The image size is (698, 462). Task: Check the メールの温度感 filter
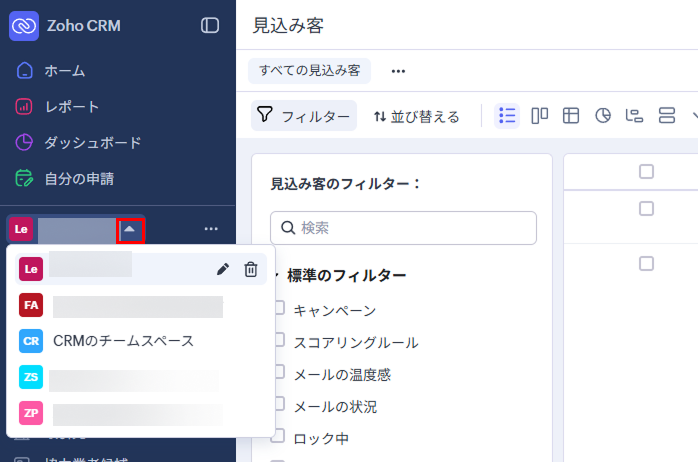coord(279,372)
